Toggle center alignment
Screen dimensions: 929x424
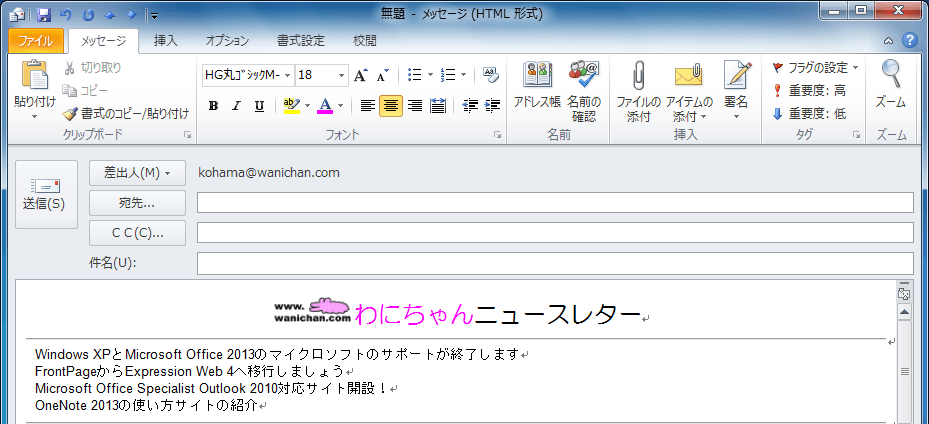point(391,106)
